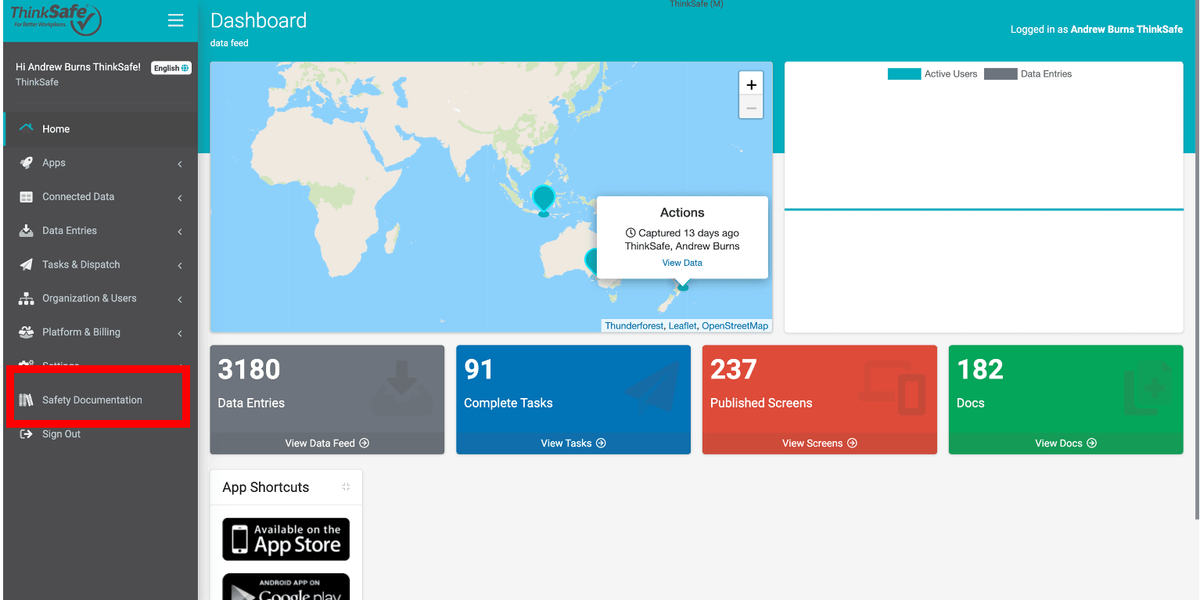Choose Sign Out from the sidebar
Viewport: 1200px width, 600px height.
pos(60,434)
